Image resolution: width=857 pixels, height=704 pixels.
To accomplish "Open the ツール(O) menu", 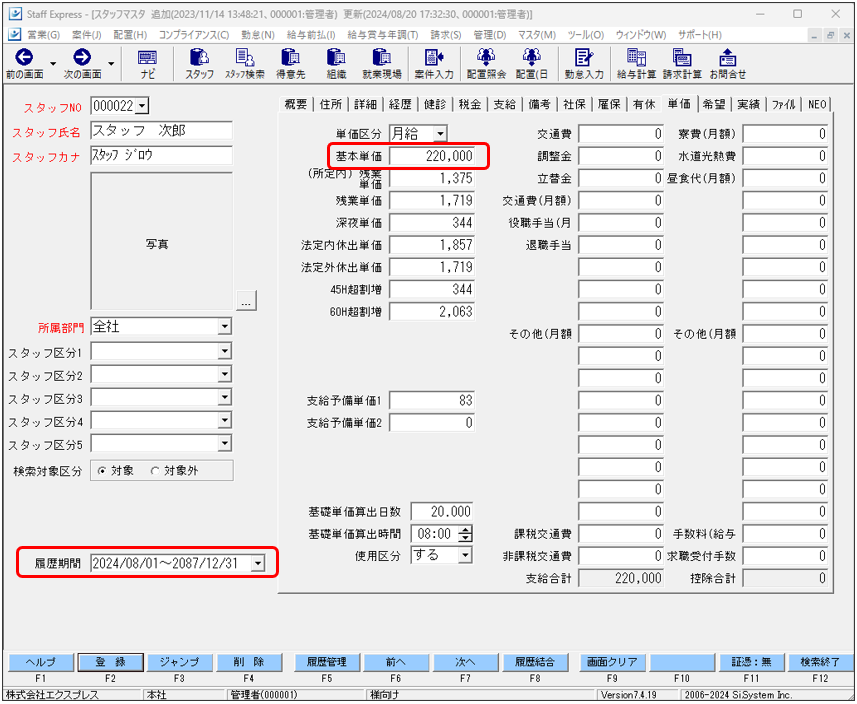I will coord(585,35).
